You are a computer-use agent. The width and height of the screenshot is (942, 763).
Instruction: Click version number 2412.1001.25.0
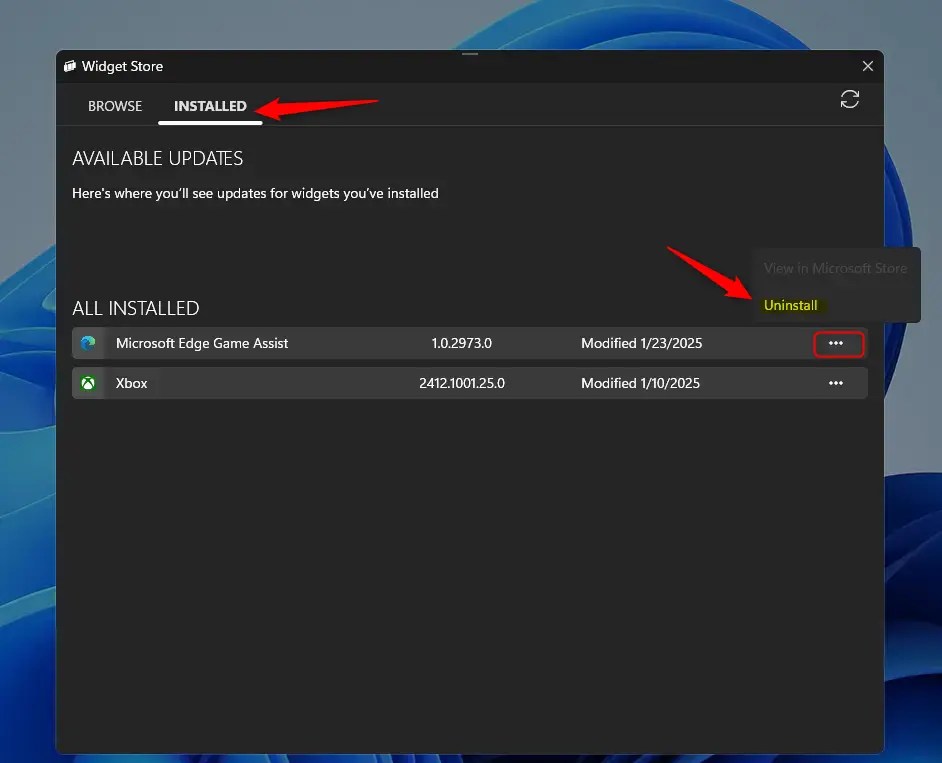[462, 383]
